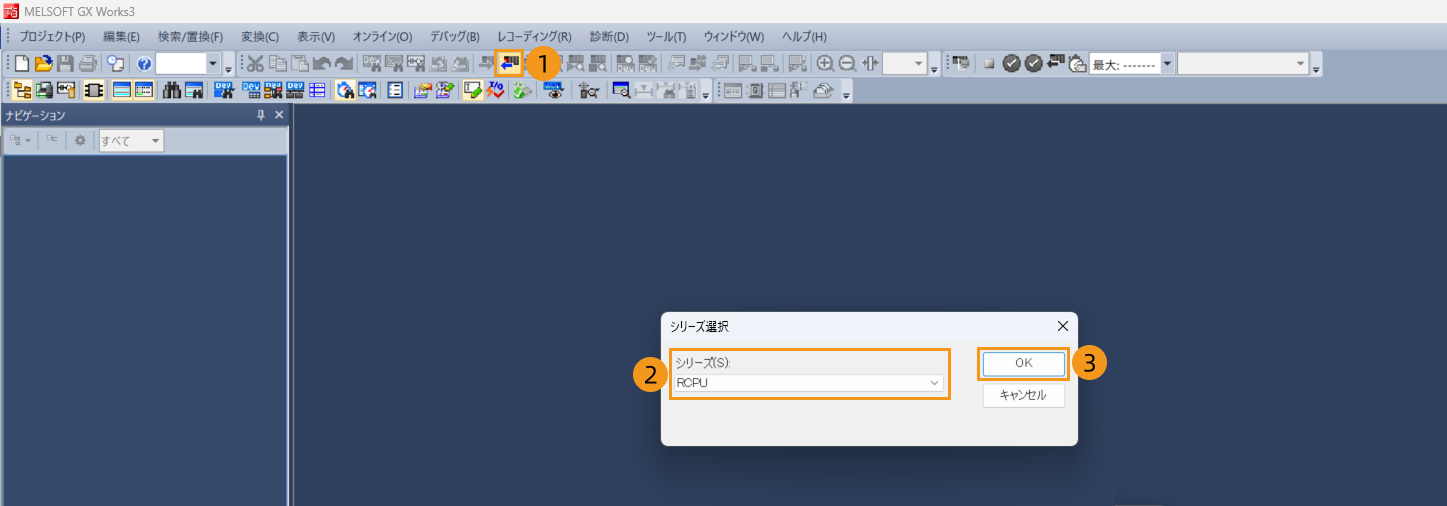Open the 編集(E) menu

click(x=121, y=36)
